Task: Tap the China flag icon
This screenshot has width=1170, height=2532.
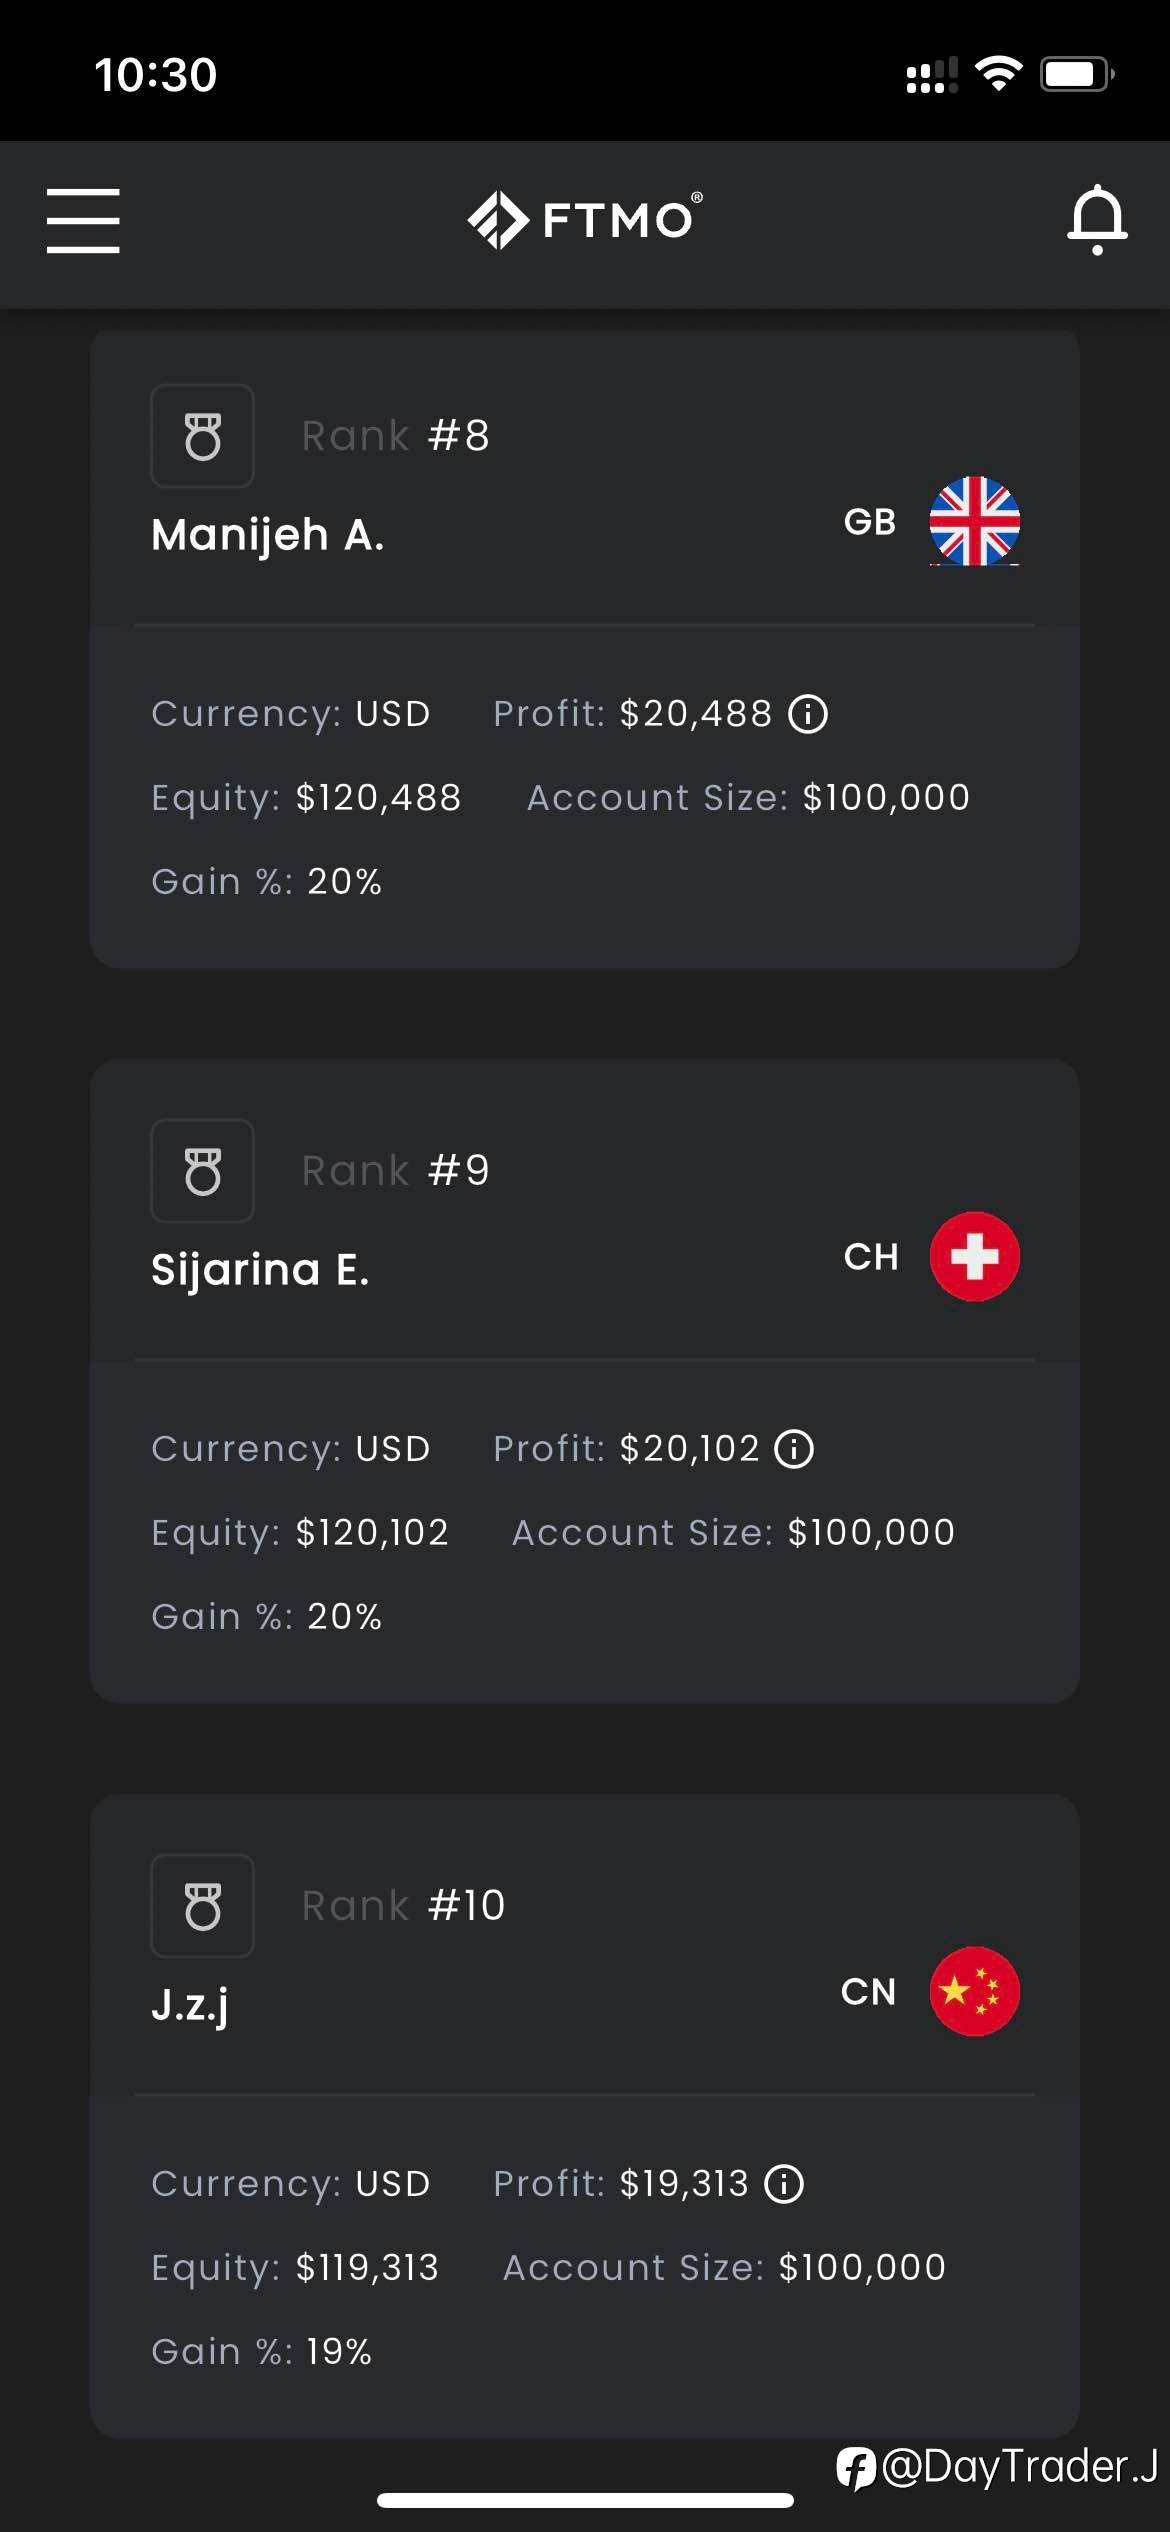Action: (974, 1991)
